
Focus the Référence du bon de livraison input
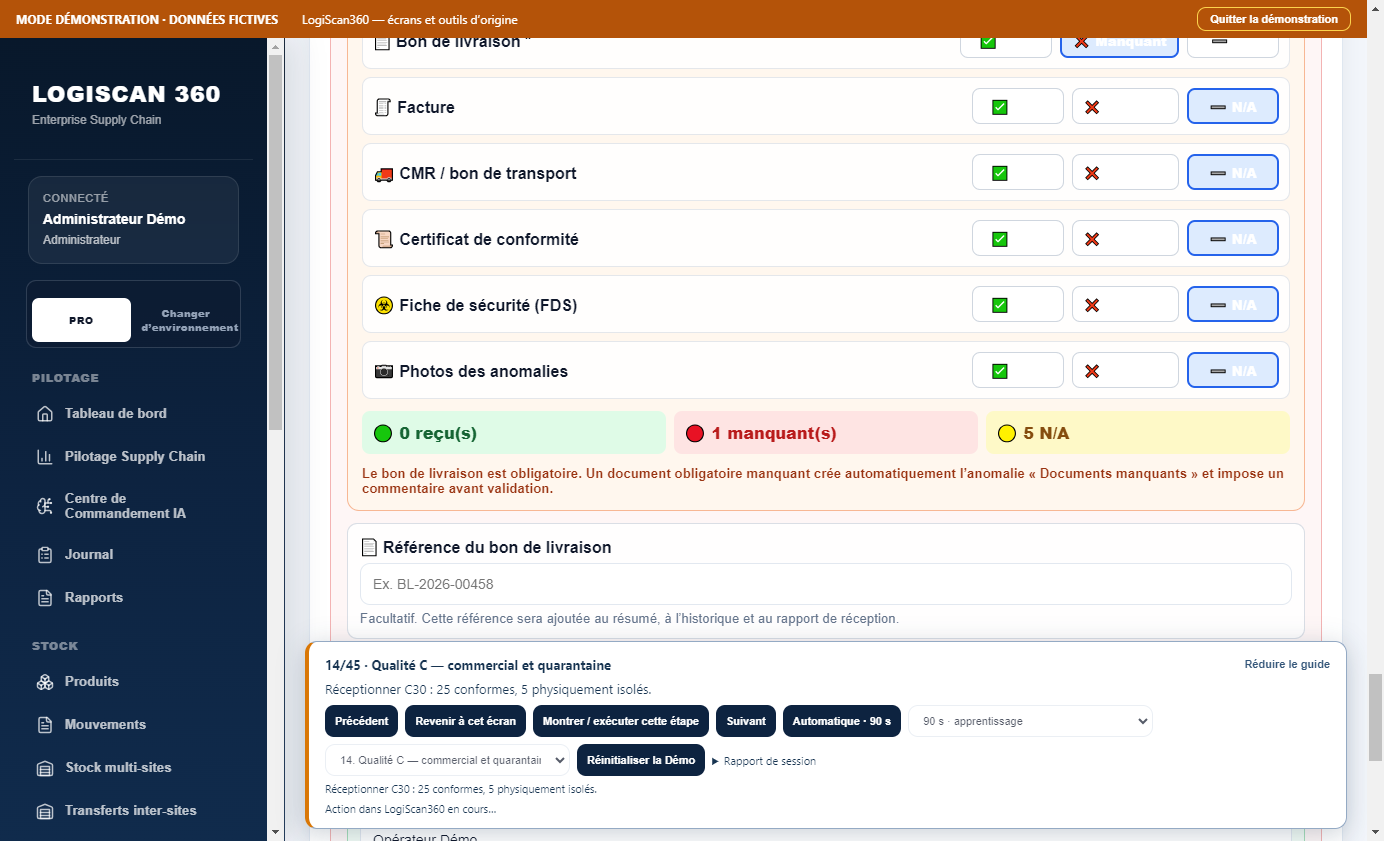(825, 584)
